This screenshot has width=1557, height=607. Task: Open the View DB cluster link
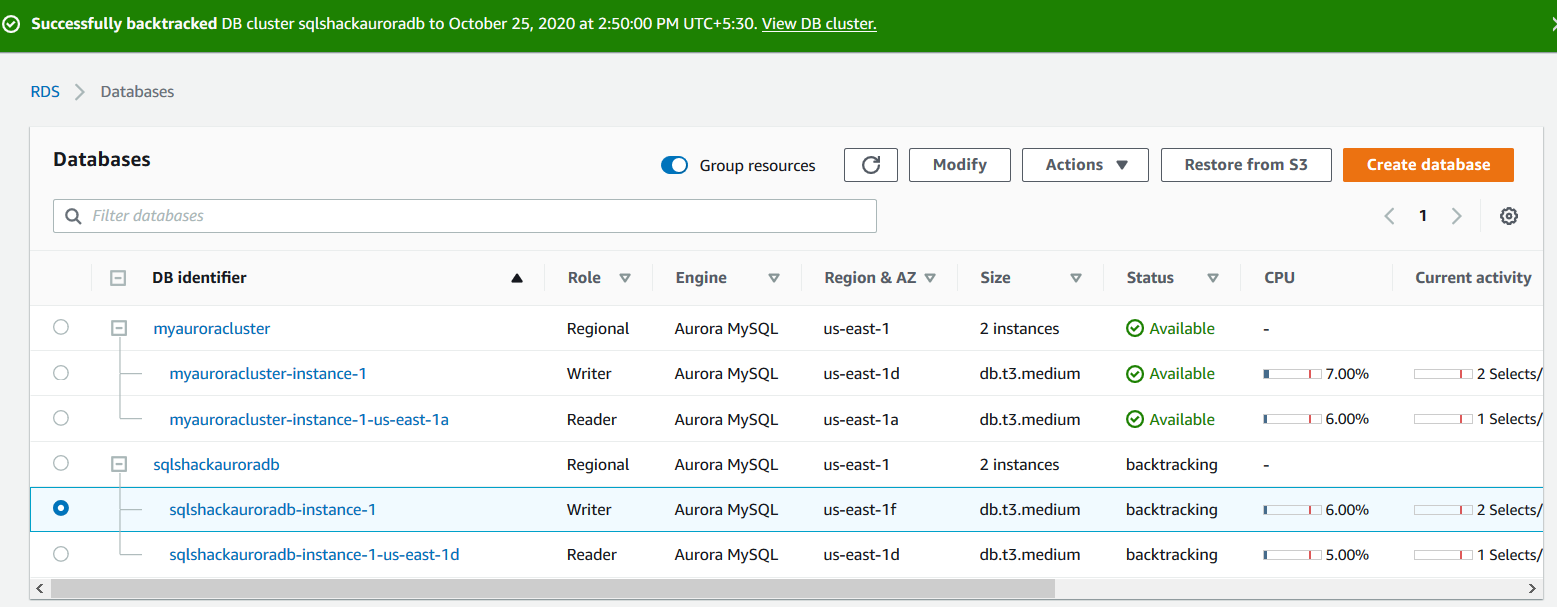click(819, 24)
